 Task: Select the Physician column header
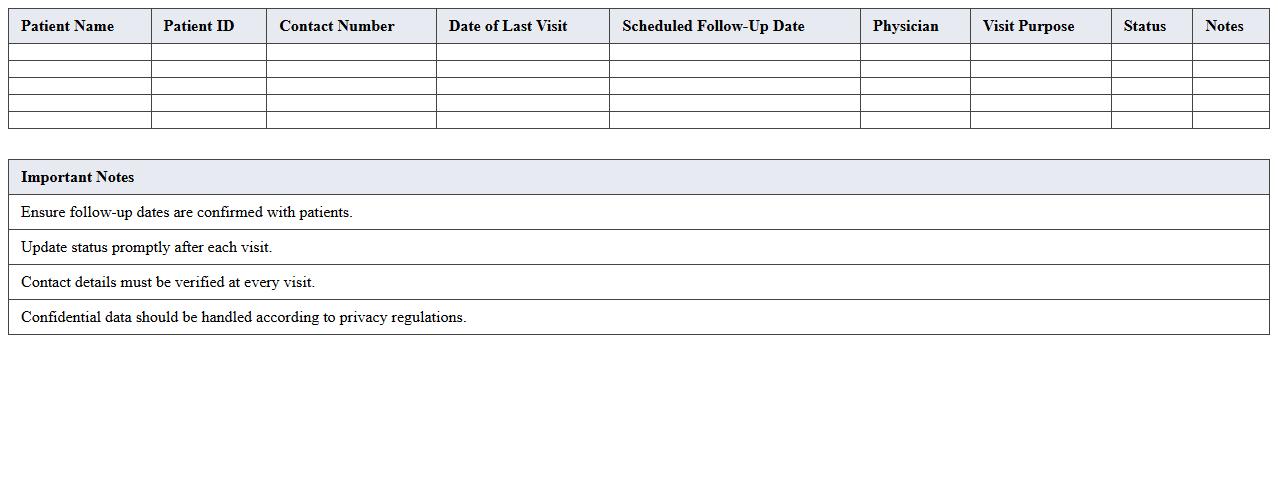coord(905,26)
